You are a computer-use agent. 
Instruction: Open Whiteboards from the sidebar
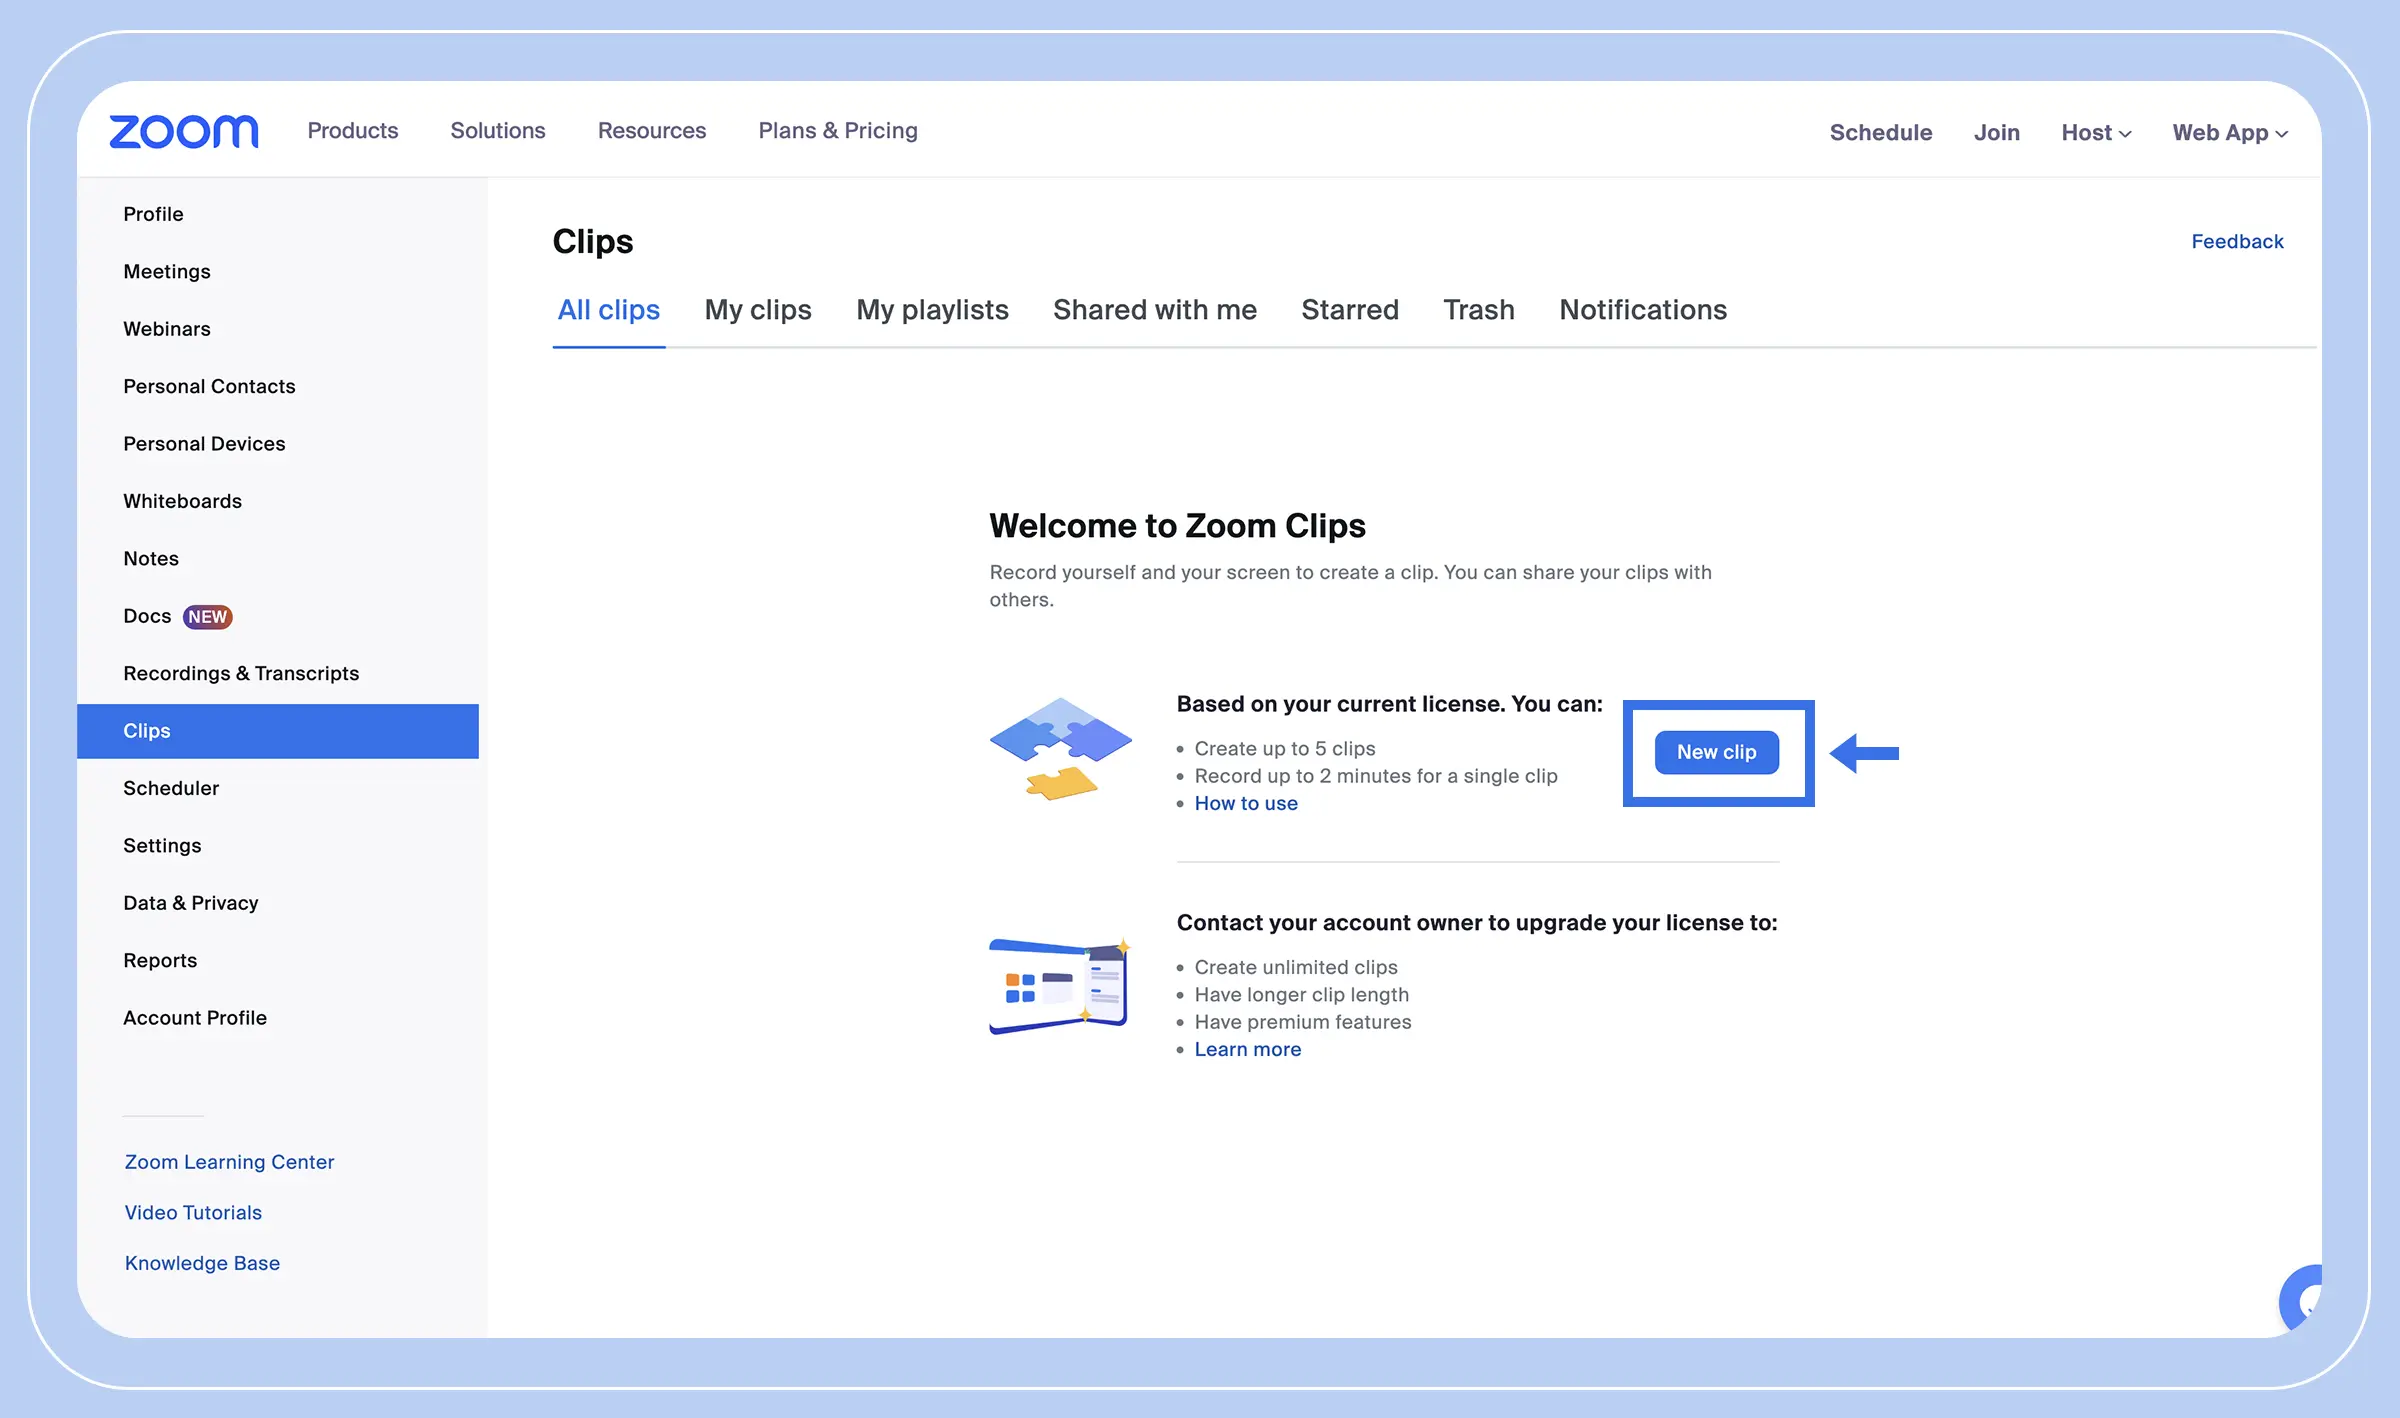pyautogui.click(x=182, y=502)
